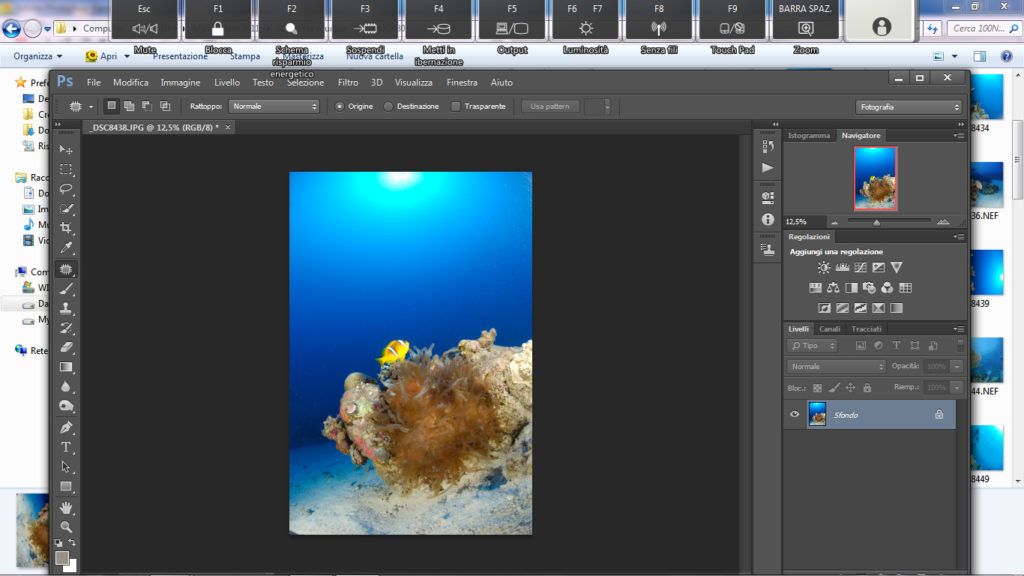Click the Windows Organizza button
Viewport: 1024px width, 576px height.
(38, 56)
